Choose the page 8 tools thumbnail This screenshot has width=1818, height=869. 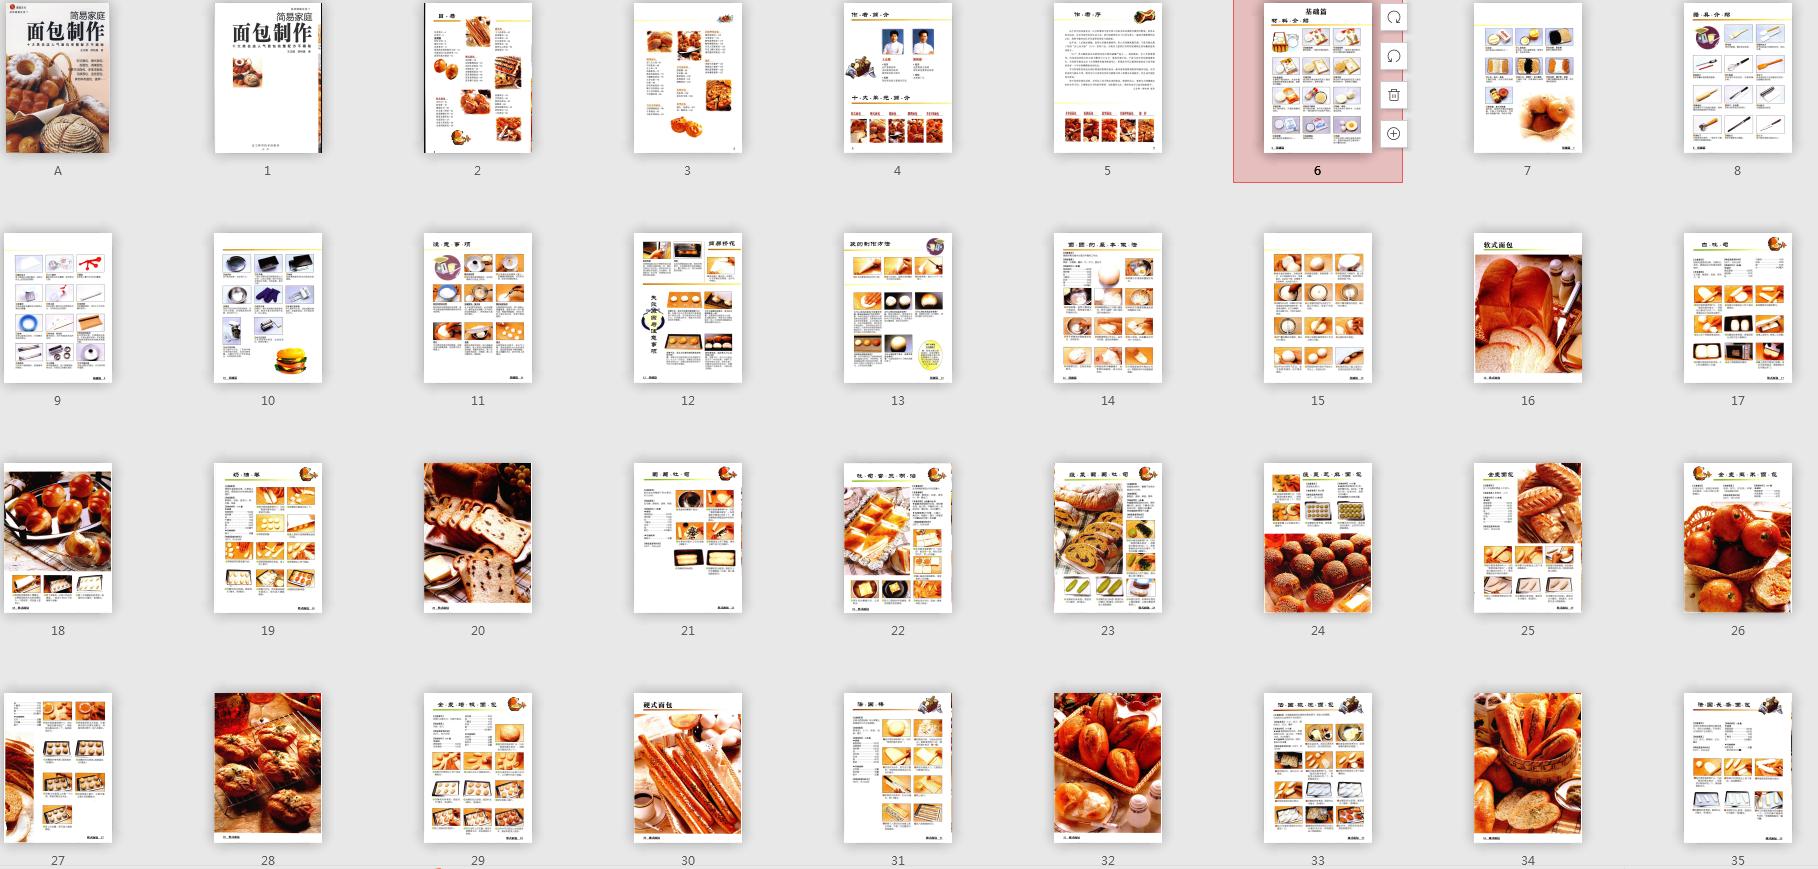pos(1737,78)
